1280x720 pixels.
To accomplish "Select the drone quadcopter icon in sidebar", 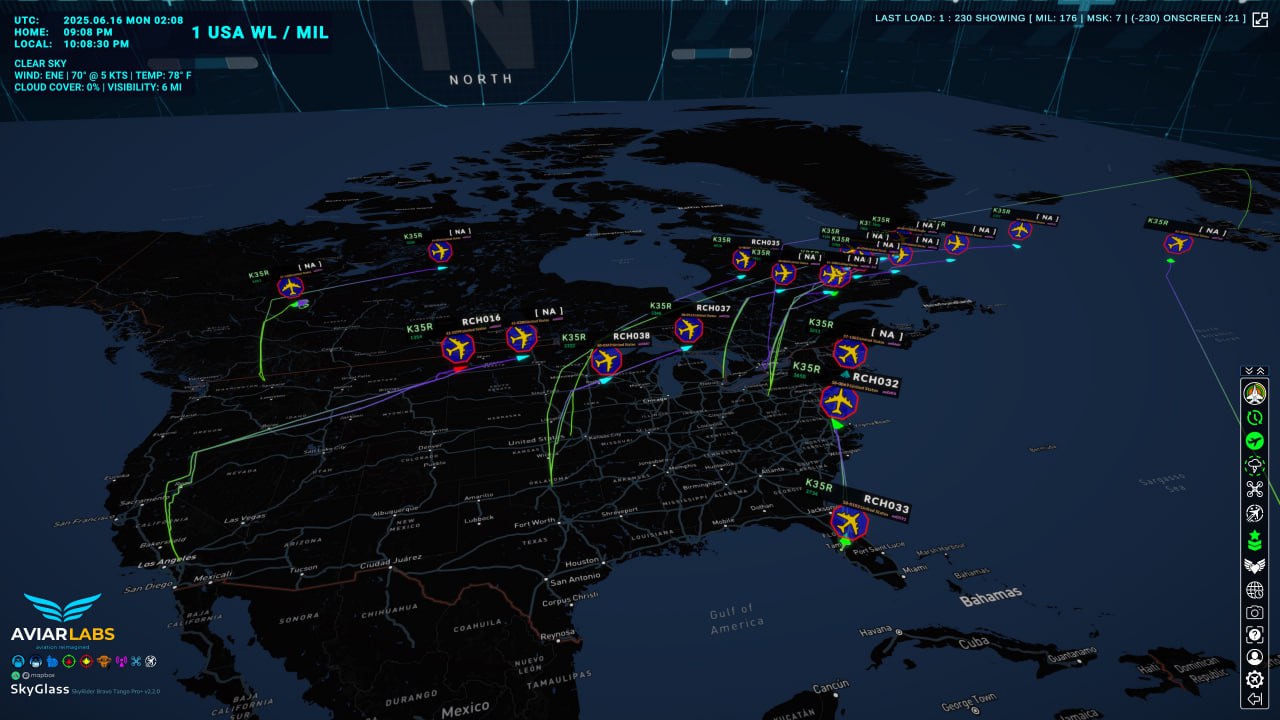I will click(x=1254, y=489).
